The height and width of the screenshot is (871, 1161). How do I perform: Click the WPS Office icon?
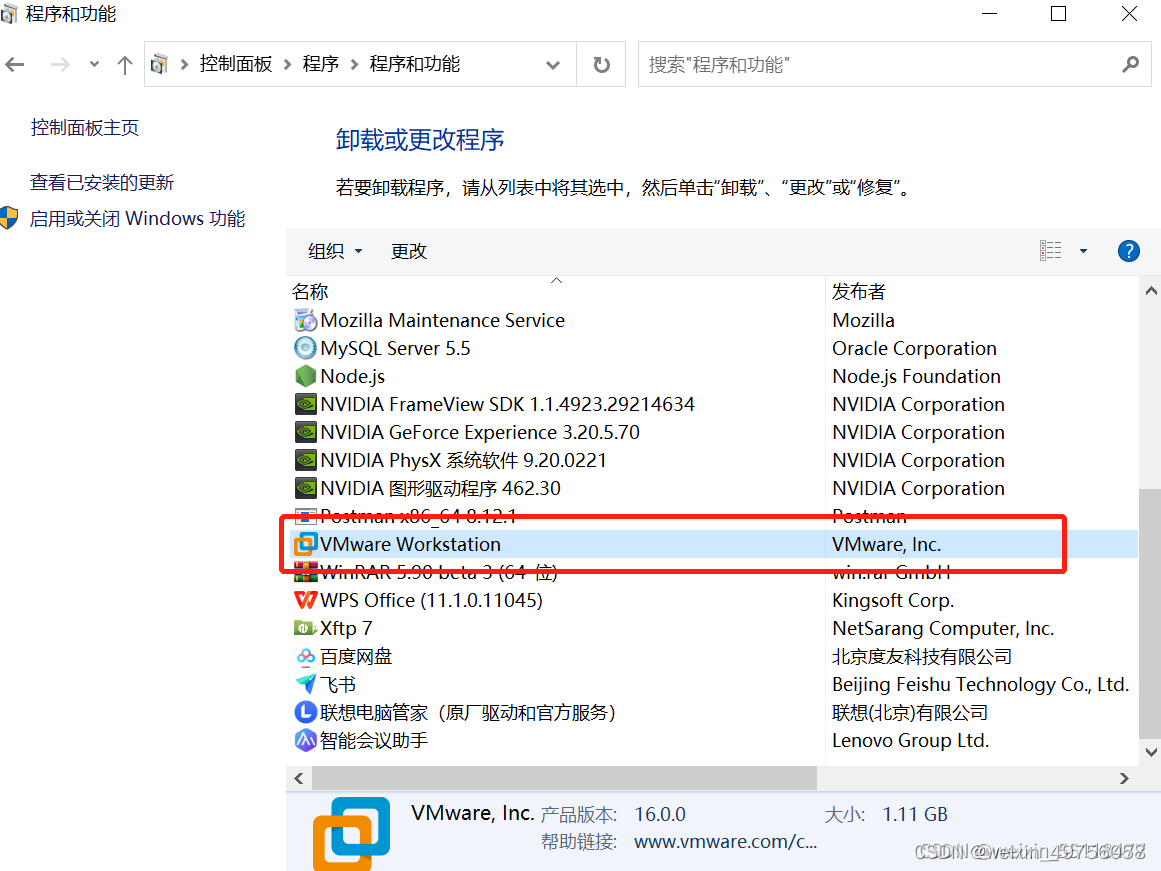[x=305, y=600]
